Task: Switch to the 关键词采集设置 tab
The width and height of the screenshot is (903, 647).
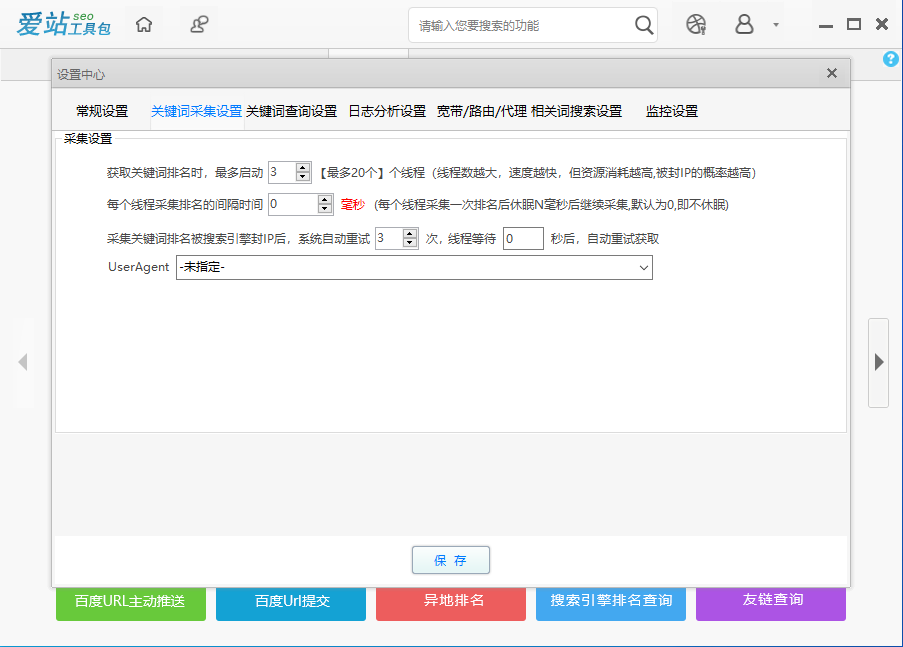Action: point(196,111)
